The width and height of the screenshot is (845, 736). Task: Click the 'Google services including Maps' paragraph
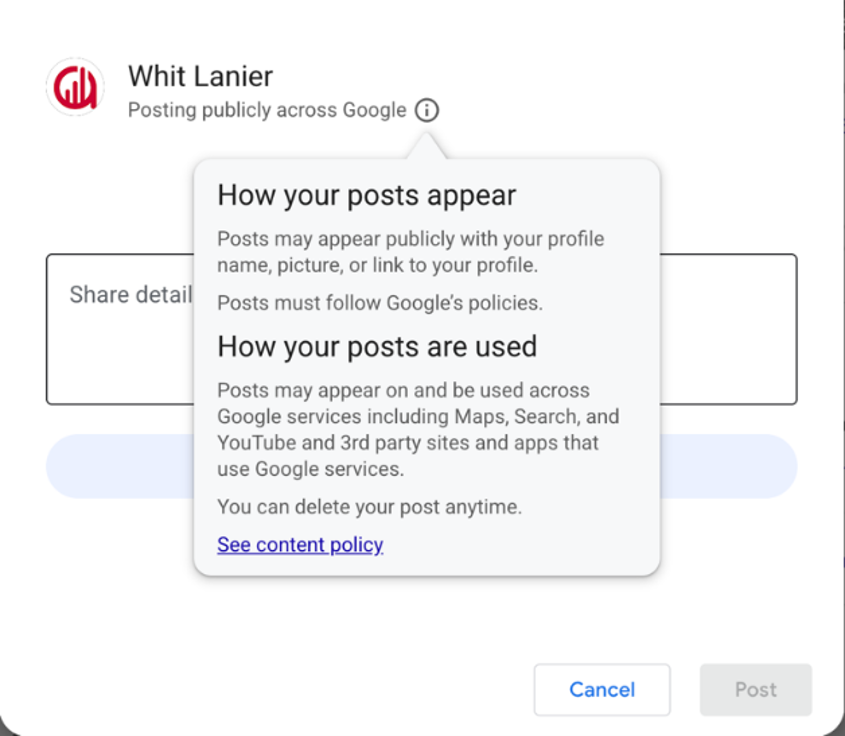click(x=418, y=429)
